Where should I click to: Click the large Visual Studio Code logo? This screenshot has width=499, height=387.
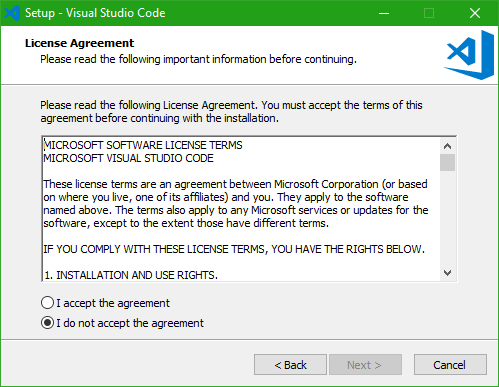point(469,55)
